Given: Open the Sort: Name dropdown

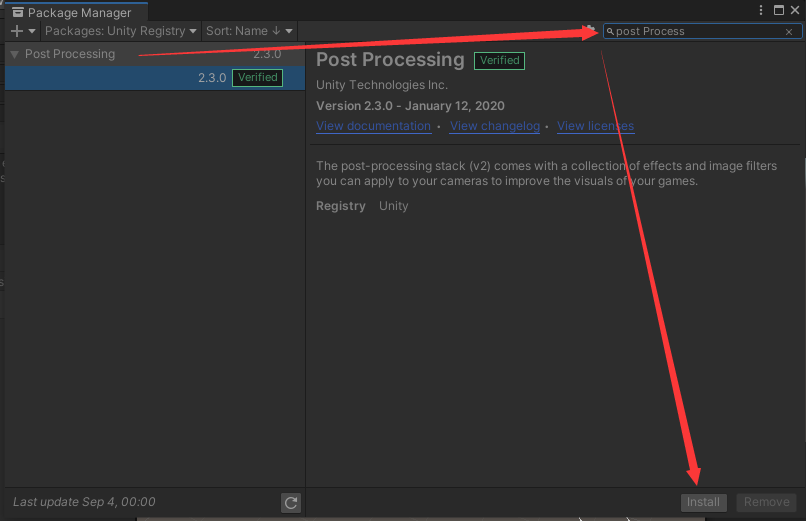Looking at the screenshot, I should click(249, 31).
